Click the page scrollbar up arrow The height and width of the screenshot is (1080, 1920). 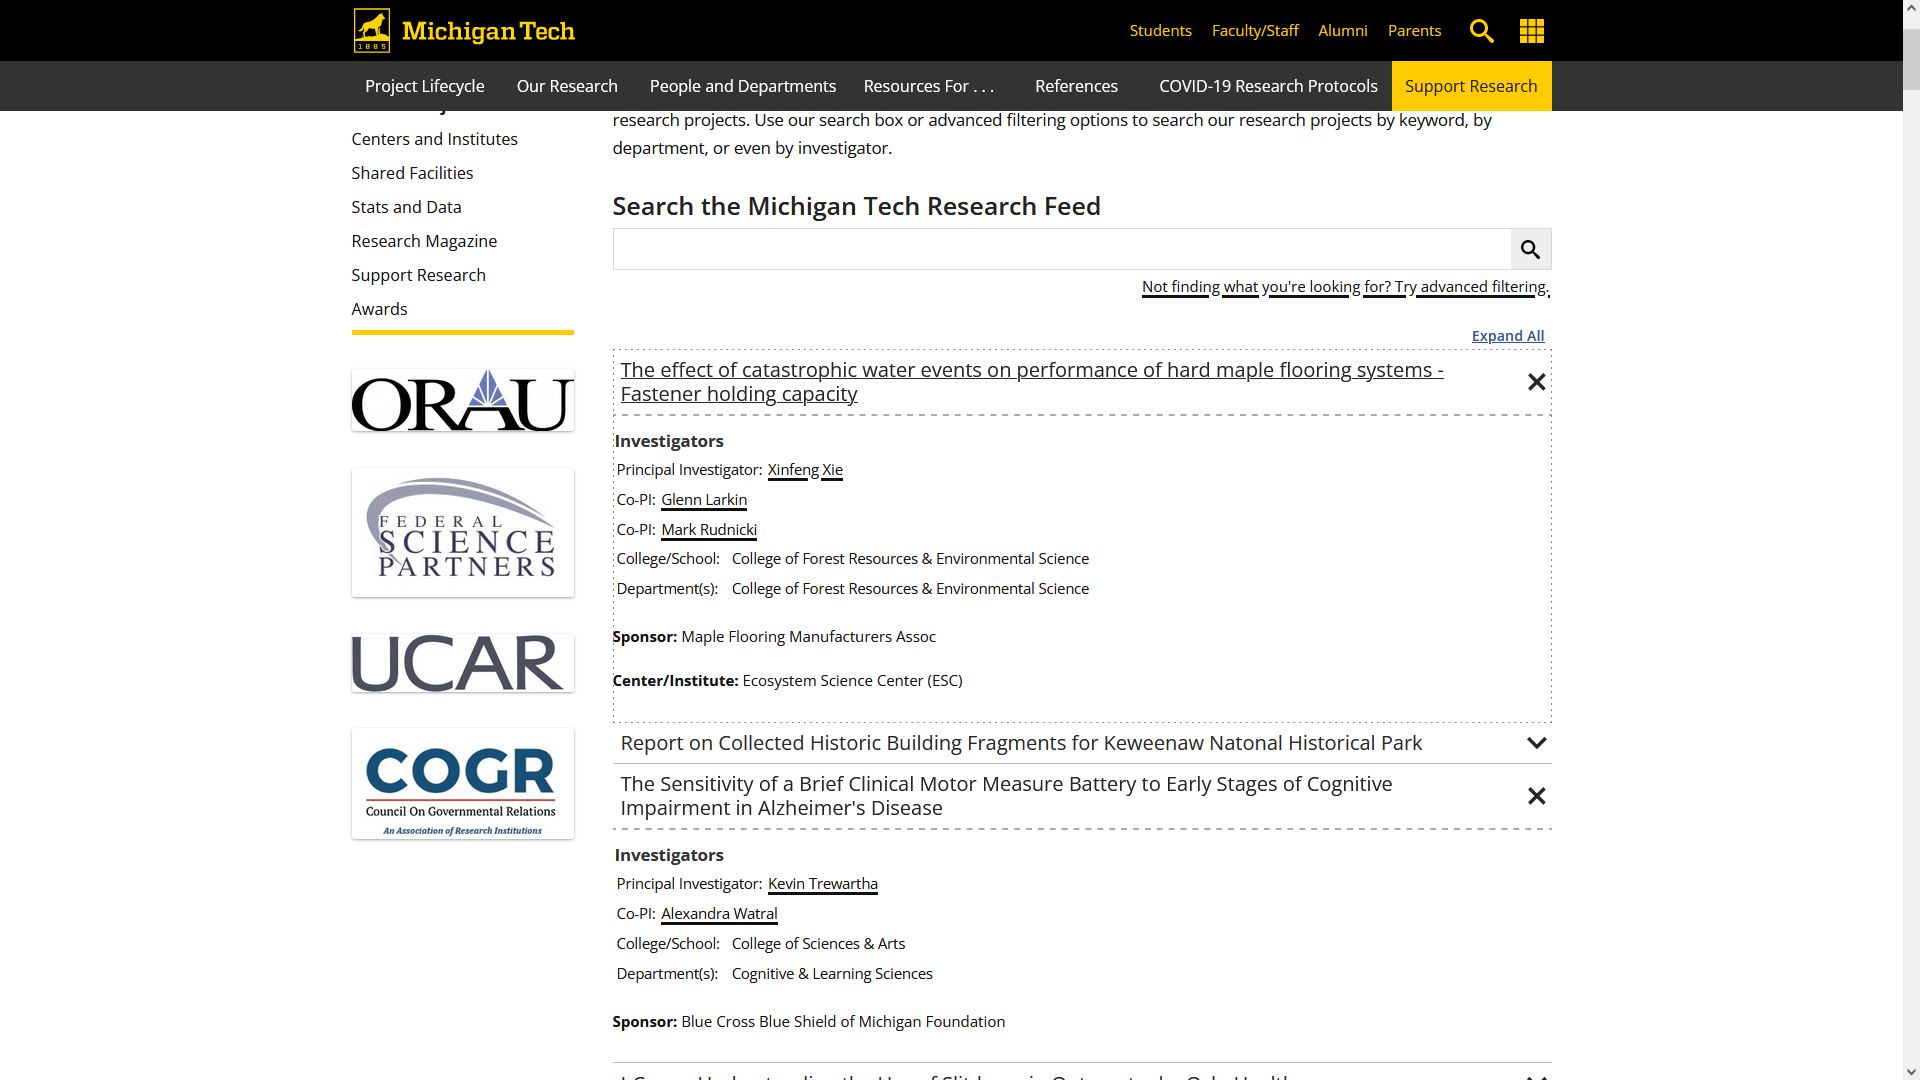pyautogui.click(x=1910, y=9)
